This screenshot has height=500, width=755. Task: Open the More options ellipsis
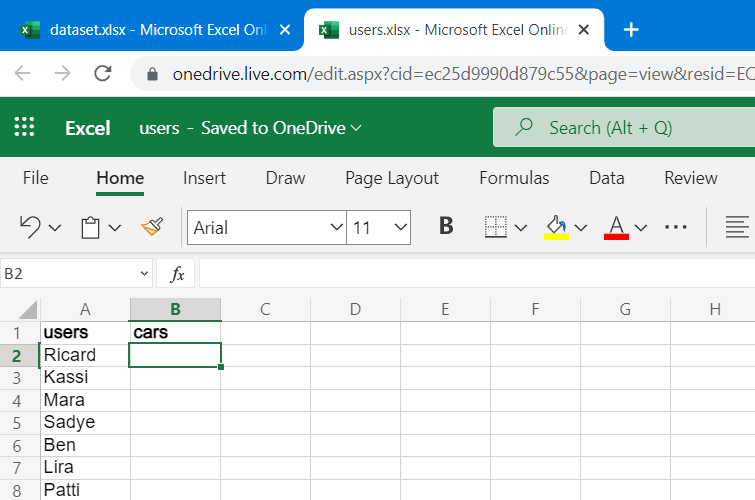pos(676,227)
